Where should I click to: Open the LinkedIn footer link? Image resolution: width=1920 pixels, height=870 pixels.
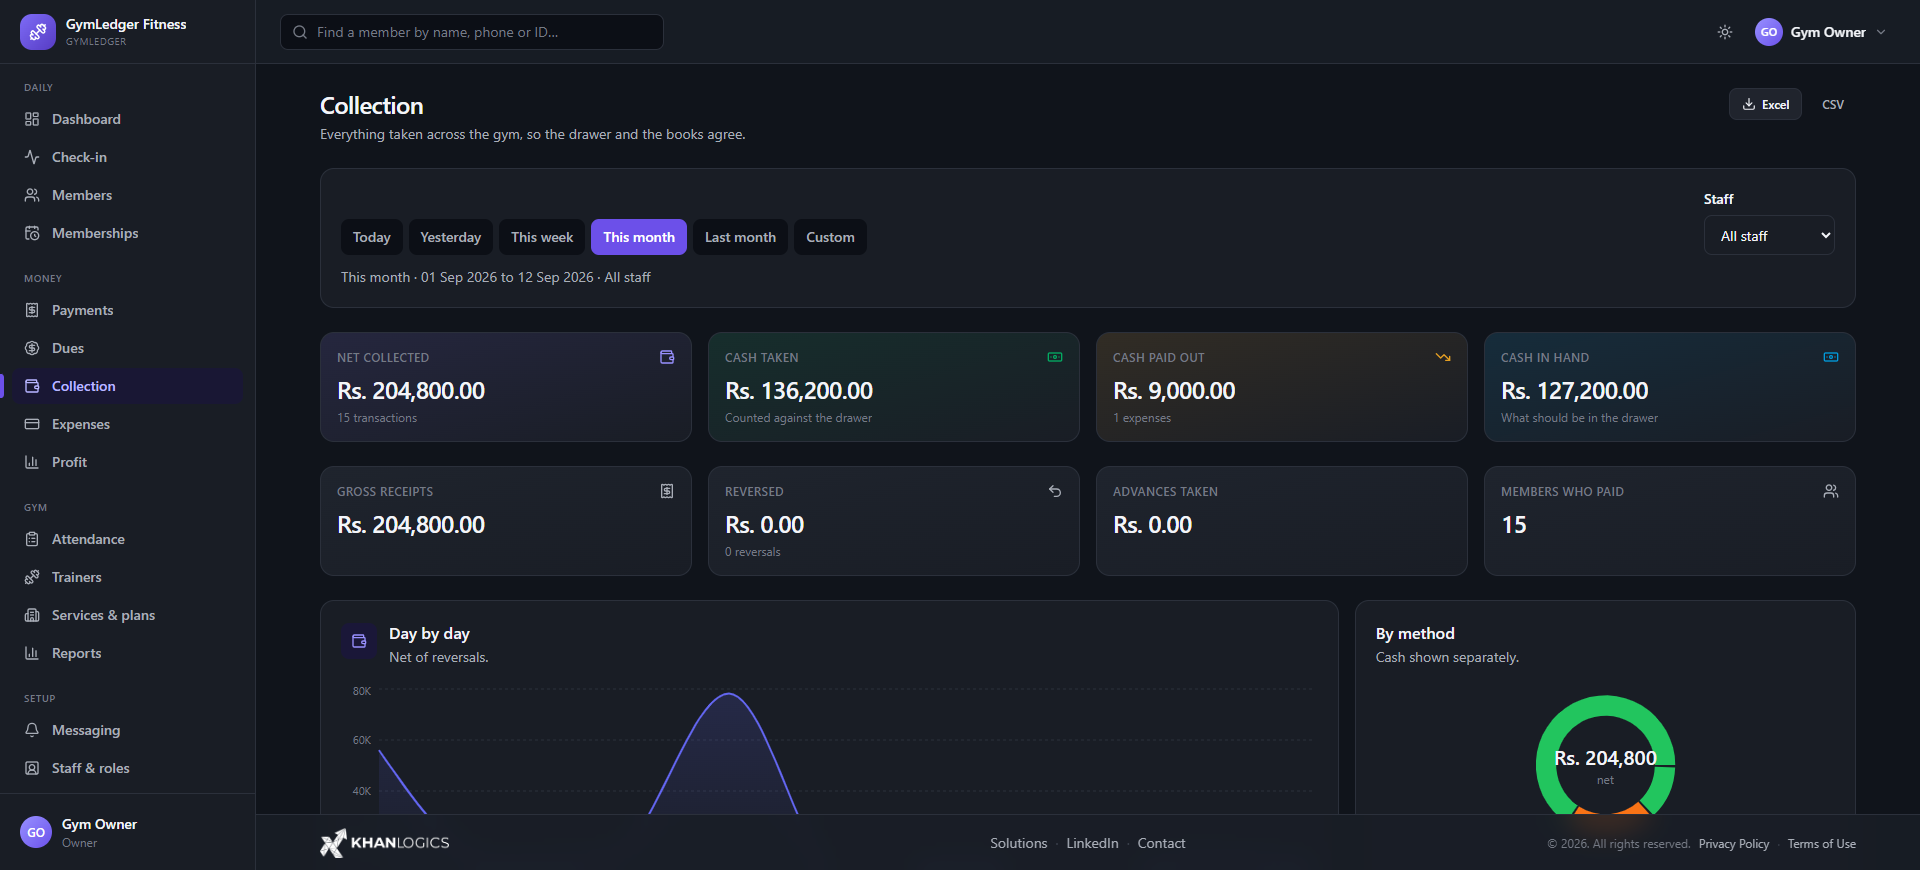point(1092,843)
